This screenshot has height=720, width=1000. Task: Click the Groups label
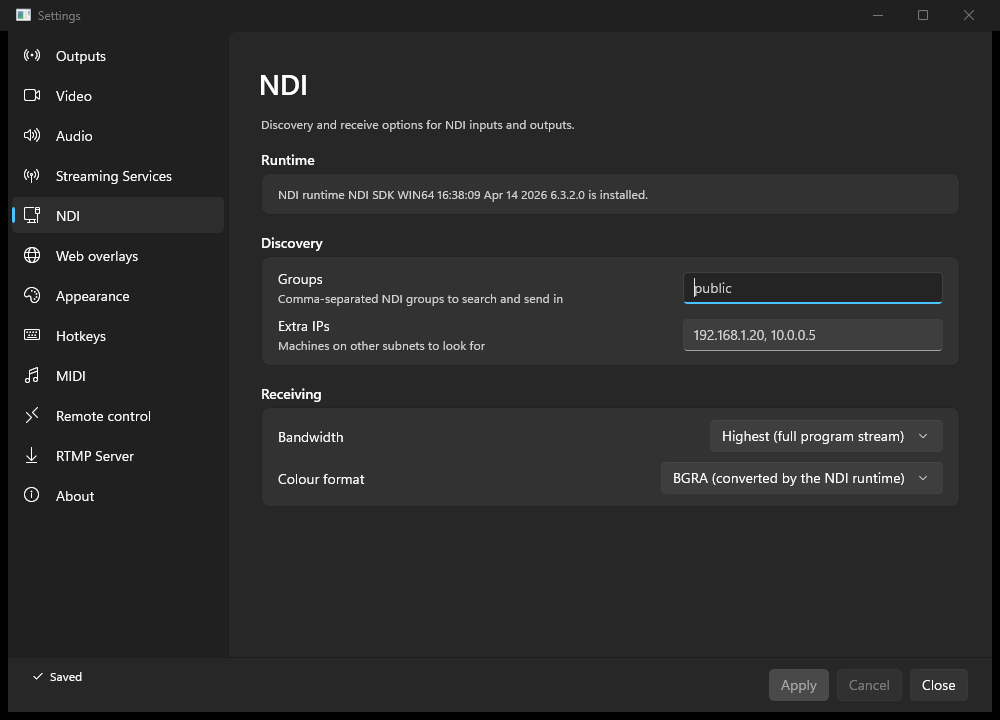coord(300,279)
